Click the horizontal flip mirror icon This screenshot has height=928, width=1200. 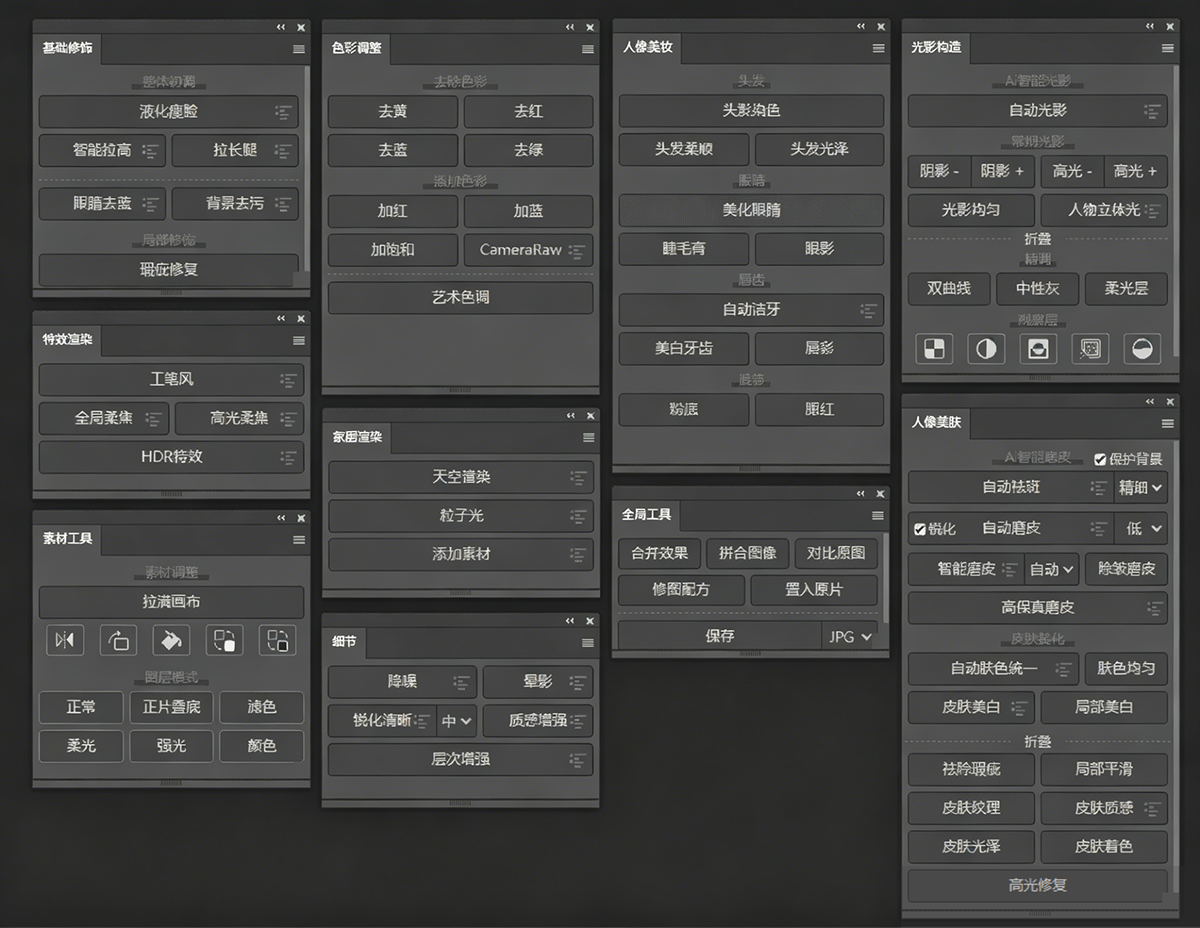pos(65,640)
